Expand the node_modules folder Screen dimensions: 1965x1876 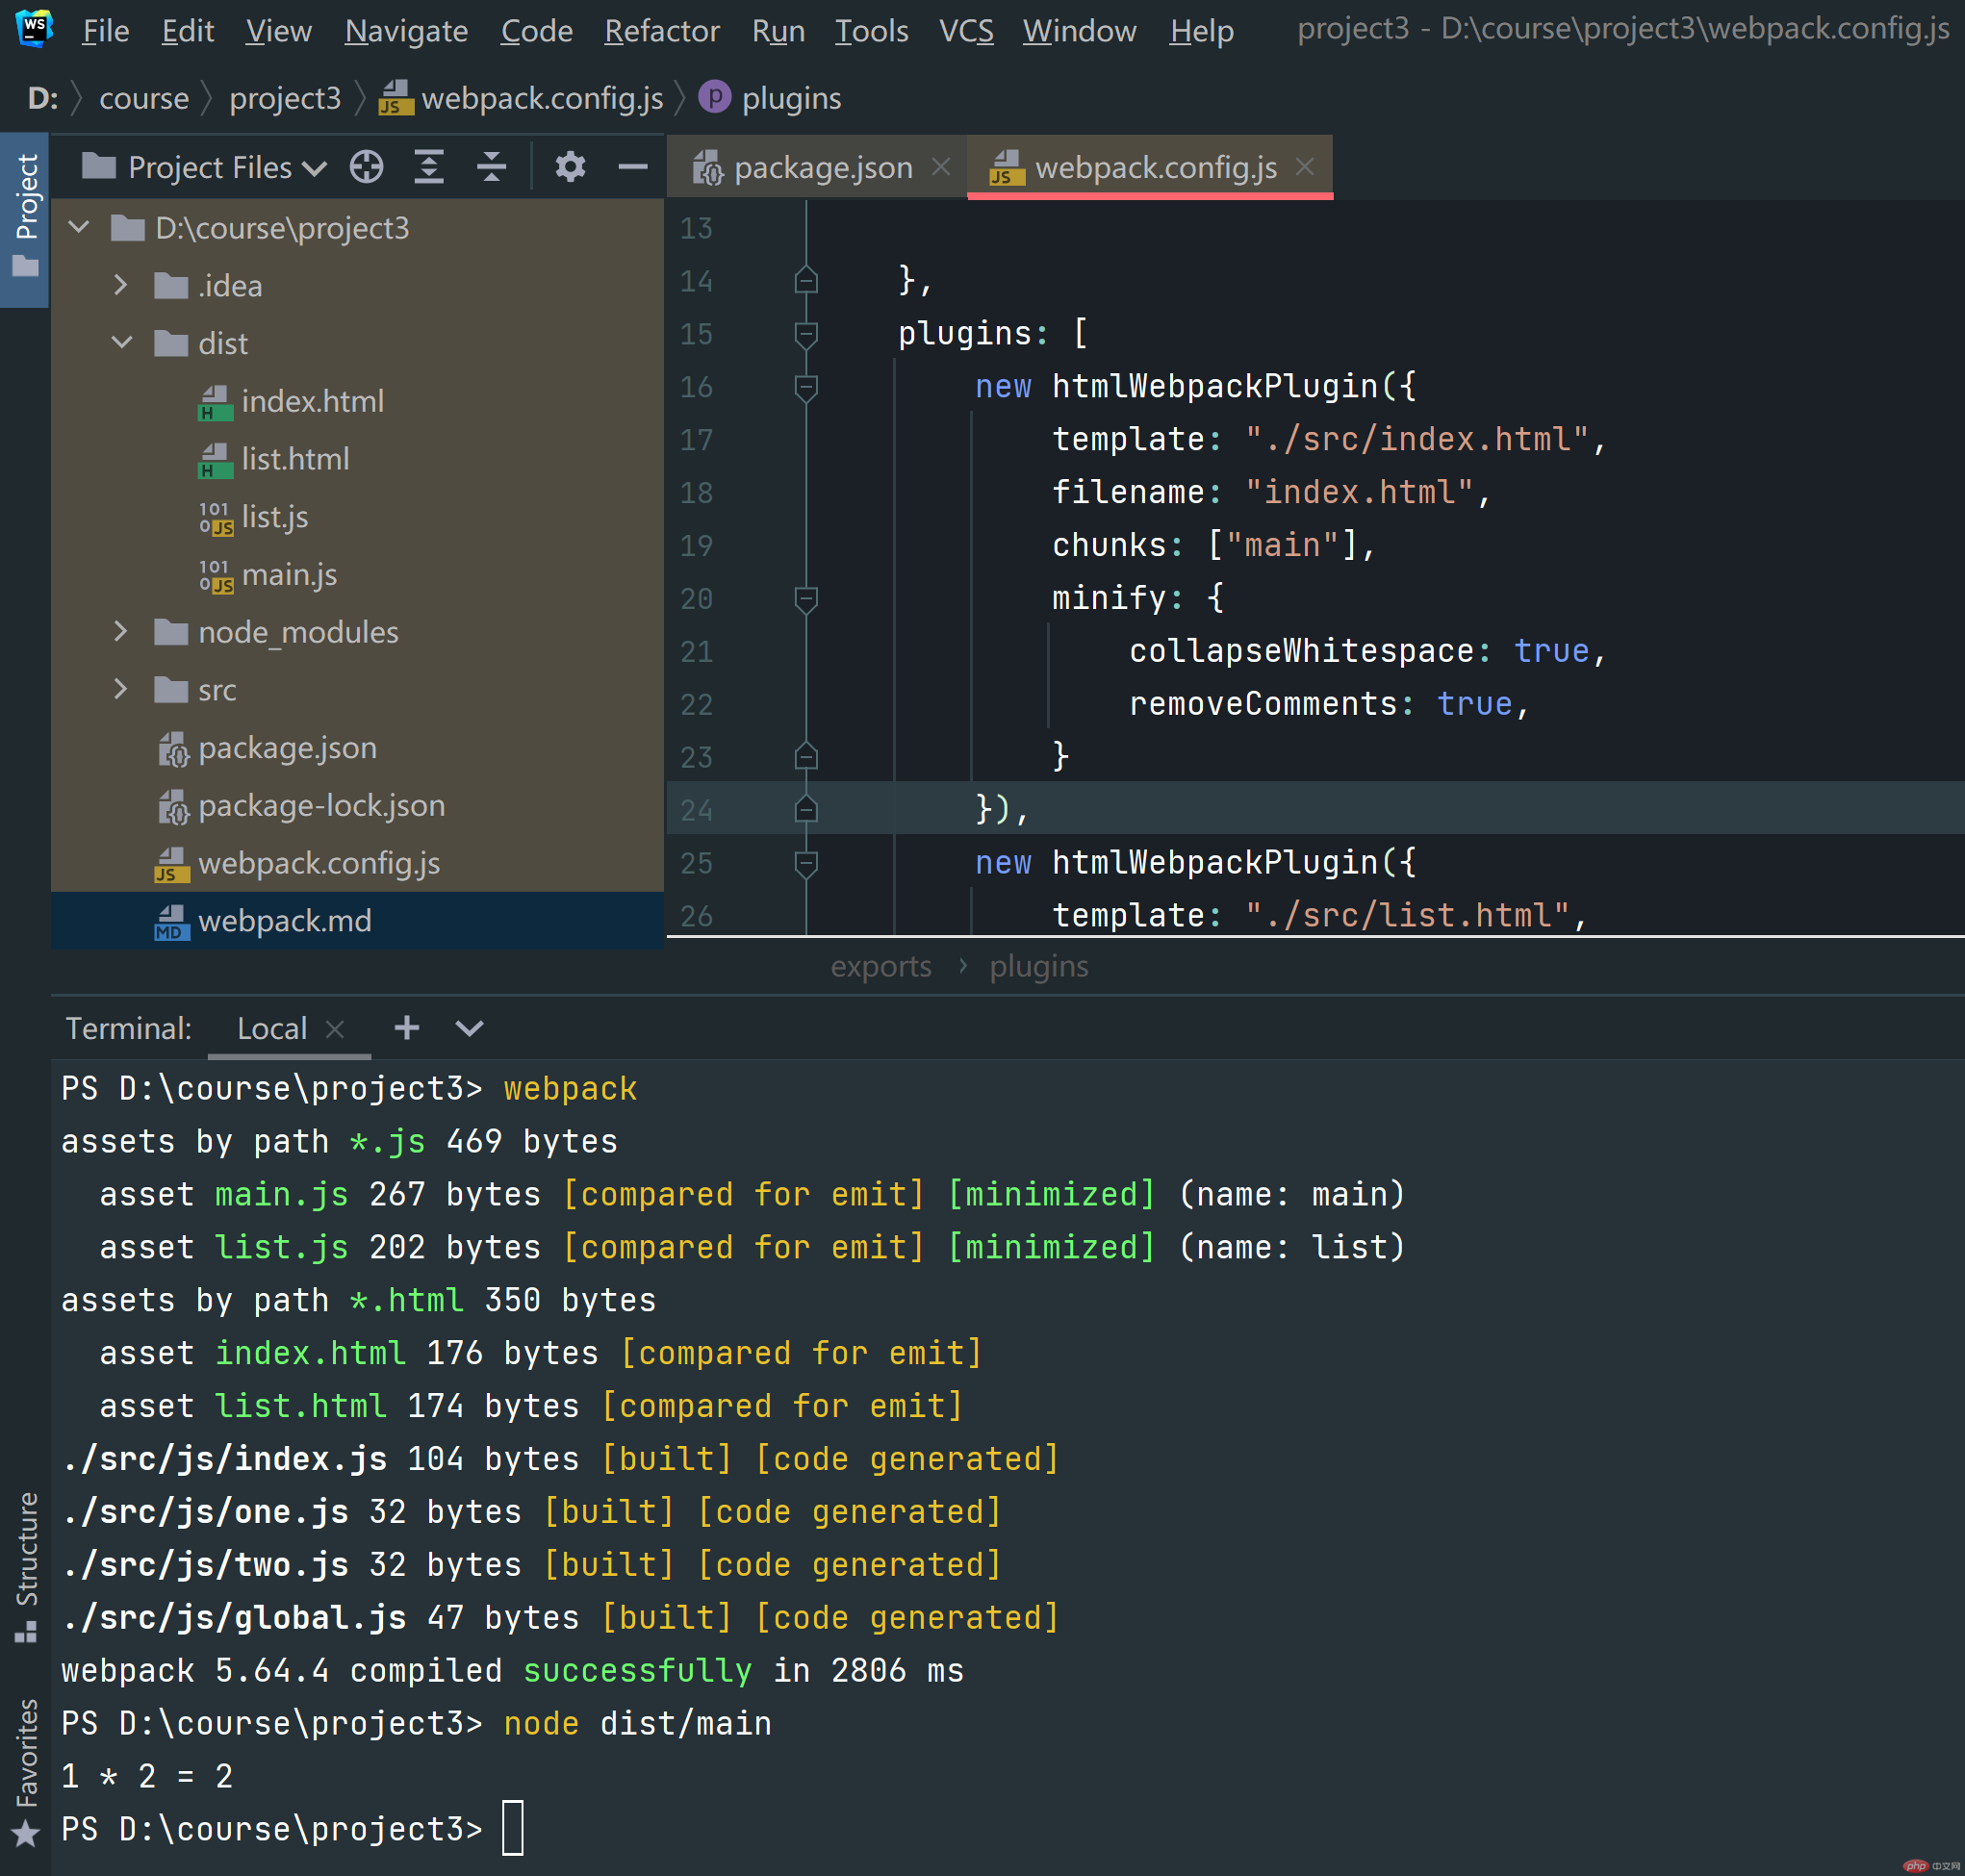tap(121, 632)
